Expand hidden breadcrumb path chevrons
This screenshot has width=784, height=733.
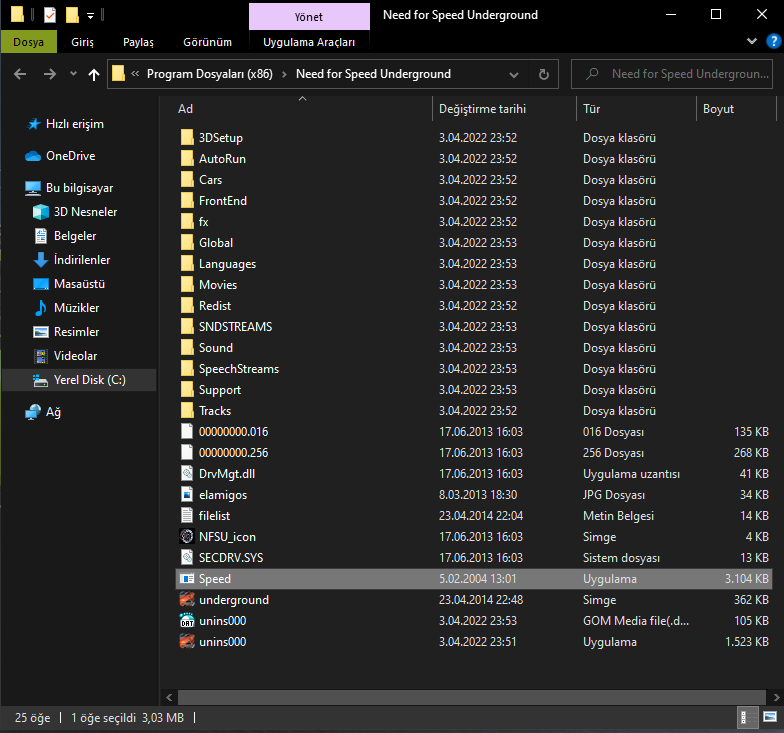135,74
